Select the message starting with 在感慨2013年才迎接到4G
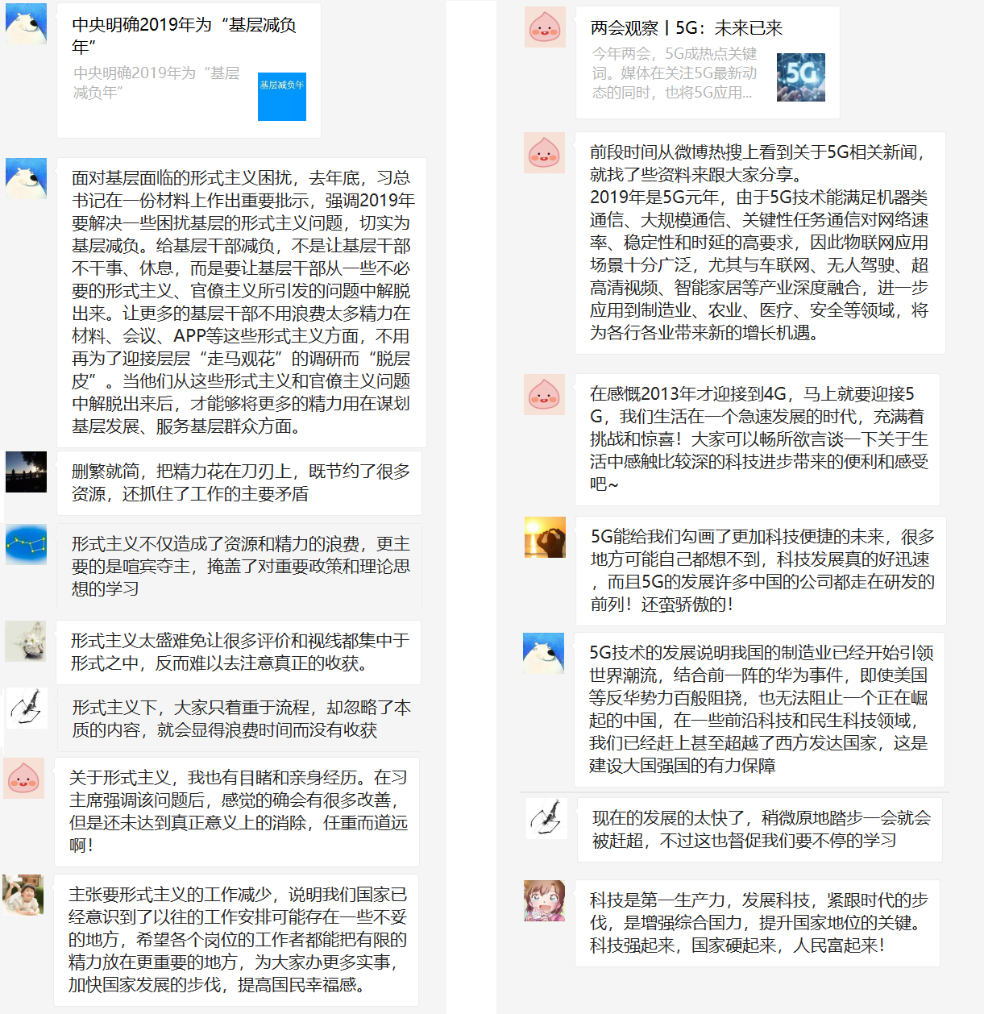This screenshot has width=984, height=1014. 757,439
